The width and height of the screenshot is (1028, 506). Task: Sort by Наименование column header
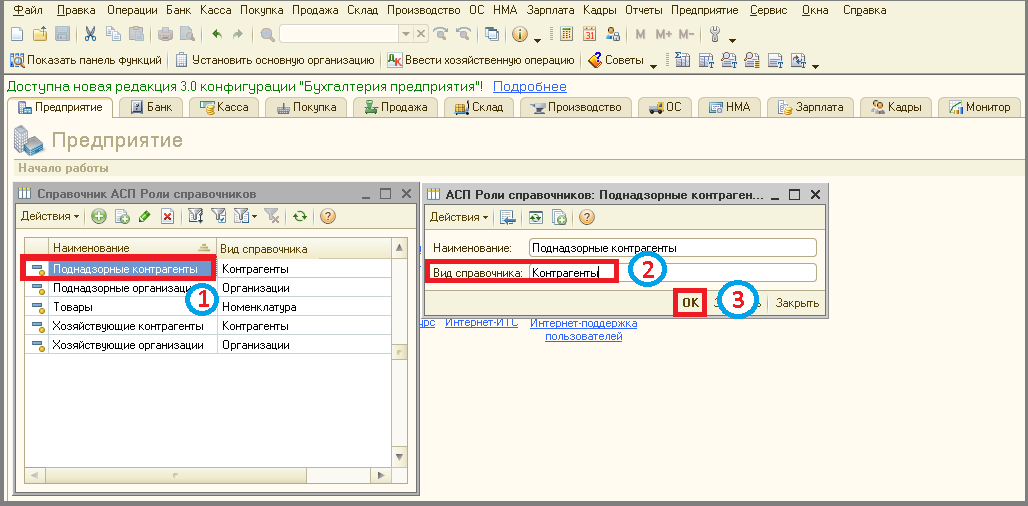tap(132, 248)
